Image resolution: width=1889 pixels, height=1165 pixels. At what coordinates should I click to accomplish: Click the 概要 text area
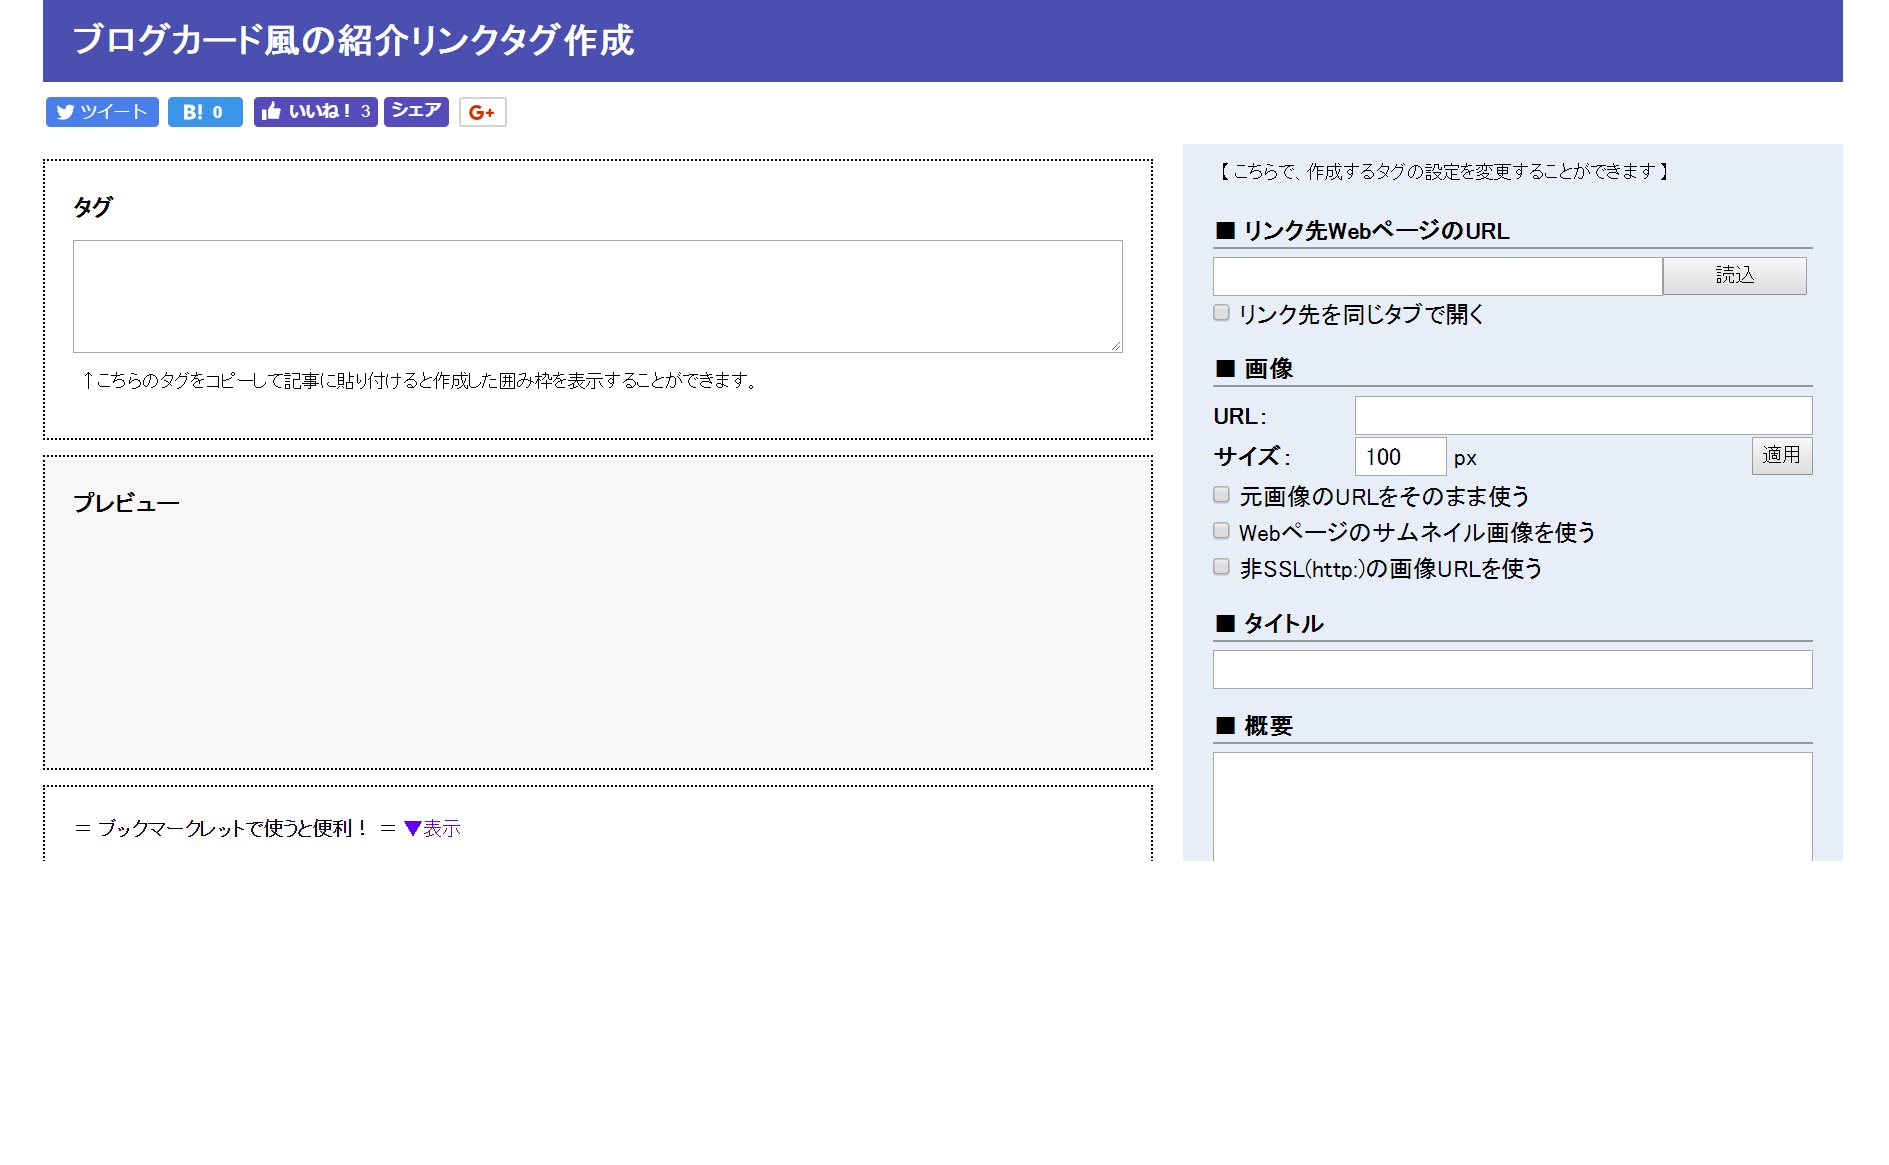[x=1513, y=807]
